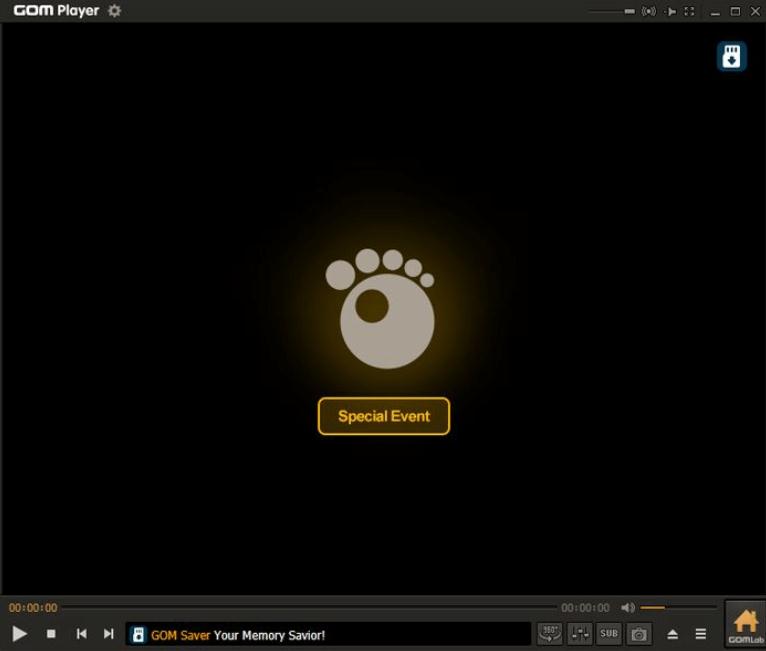Open the control panel equalizer icon
The width and height of the screenshot is (766, 651).
[580, 634]
